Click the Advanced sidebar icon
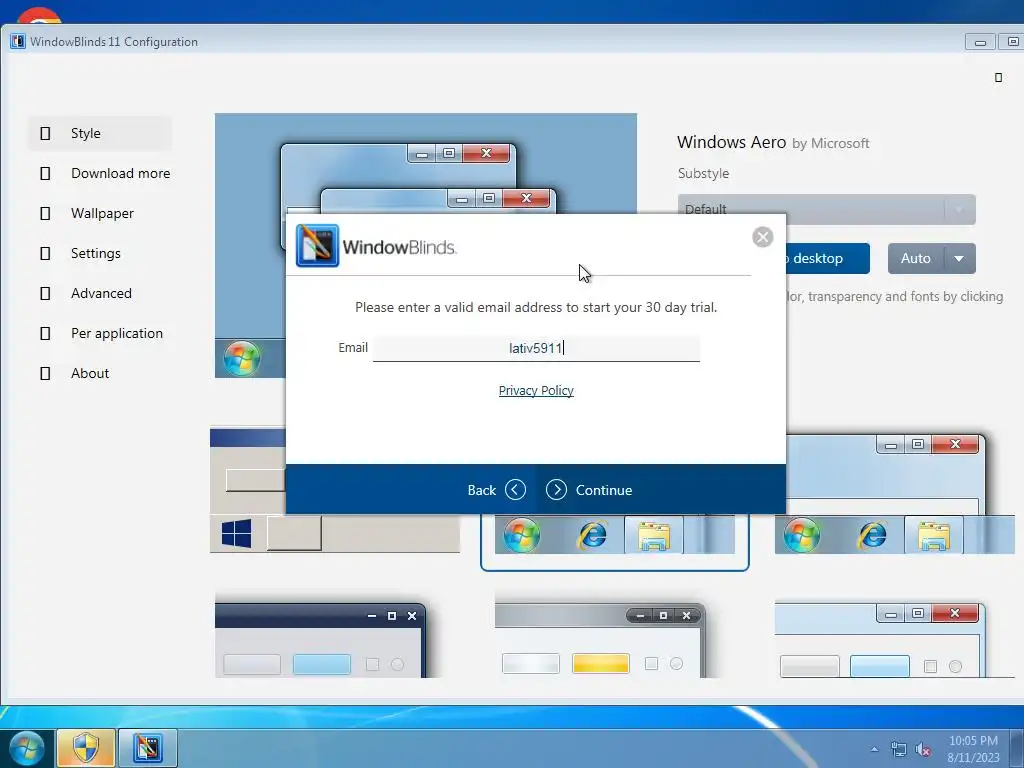Image resolution: width=1024 pixels, height=768 pixels. point(45,293)
